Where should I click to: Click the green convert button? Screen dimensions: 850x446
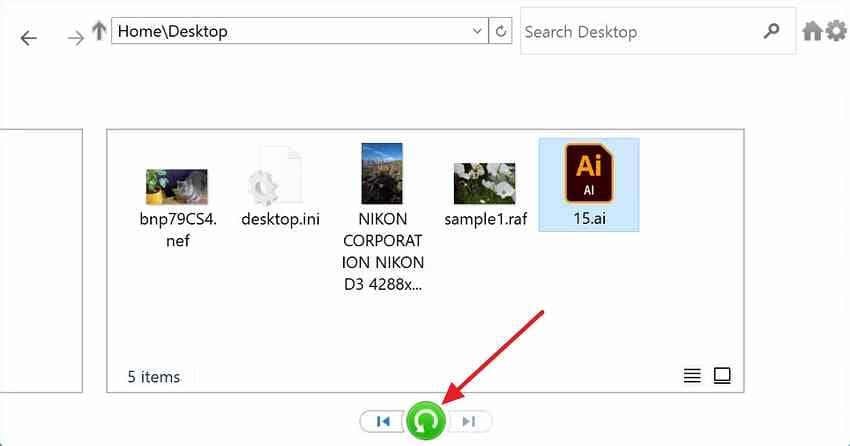426,421
